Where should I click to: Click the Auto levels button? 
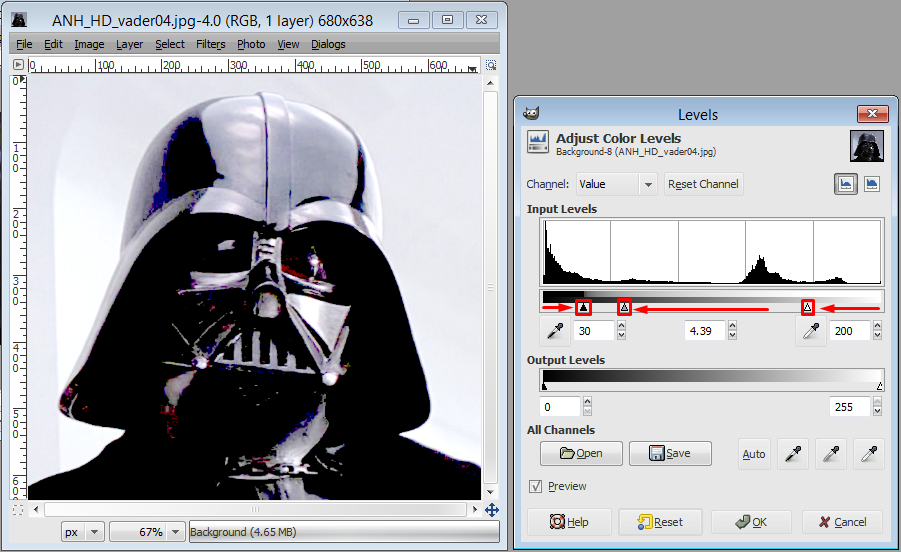pyautogui.click(x=753, y=454)
